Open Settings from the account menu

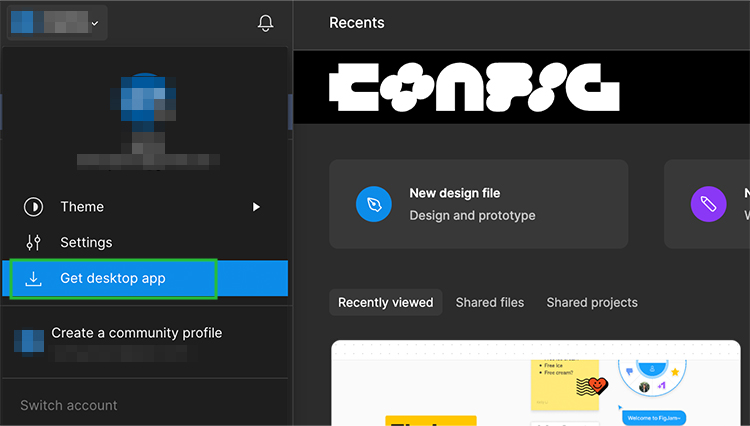[x=145, y=242]
